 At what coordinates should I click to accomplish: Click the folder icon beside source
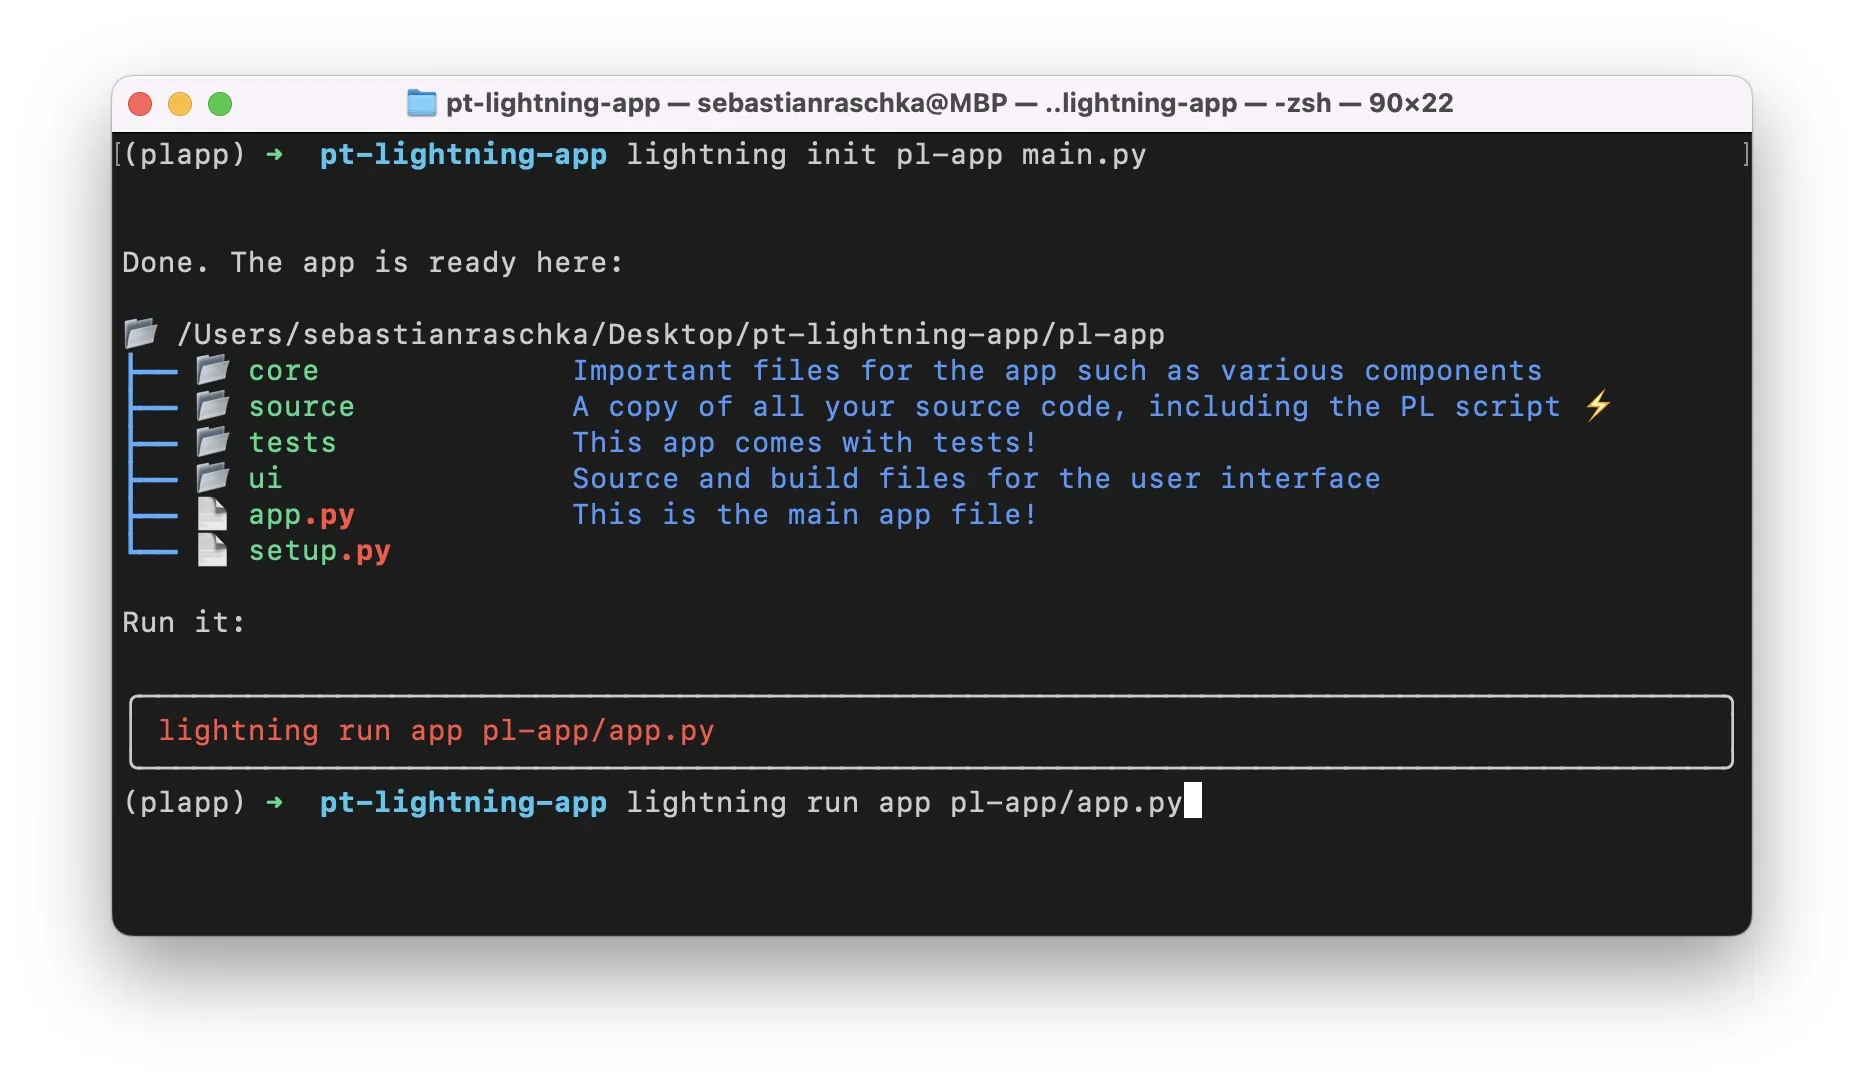pos(212,406)
